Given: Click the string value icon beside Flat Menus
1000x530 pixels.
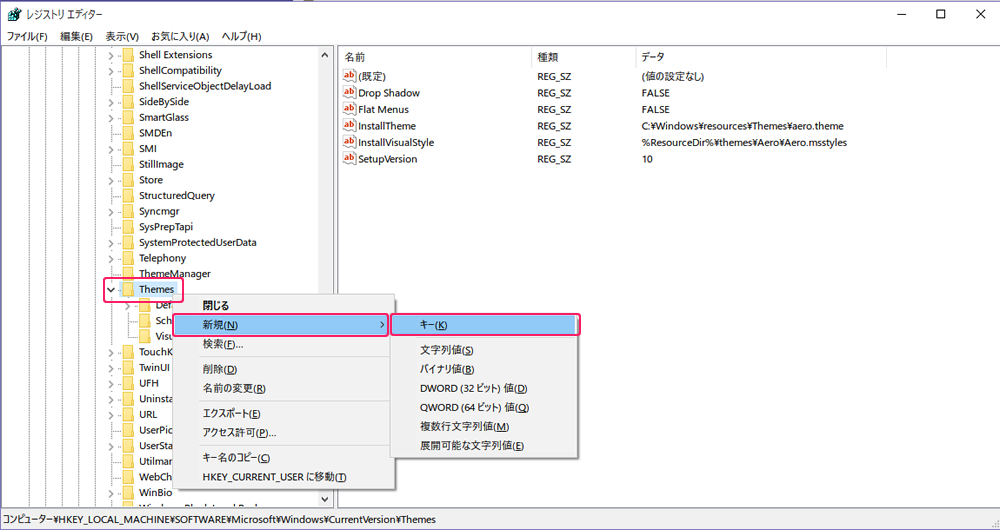Looking at the screenshot, I should point(349,110).
